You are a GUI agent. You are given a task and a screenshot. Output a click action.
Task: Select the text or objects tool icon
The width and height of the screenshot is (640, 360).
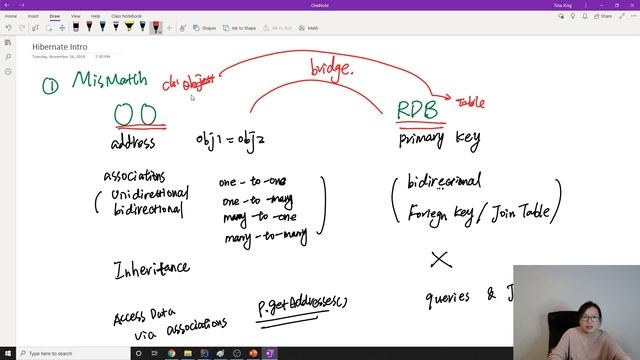pyautogui.click(x=36, y=28)
